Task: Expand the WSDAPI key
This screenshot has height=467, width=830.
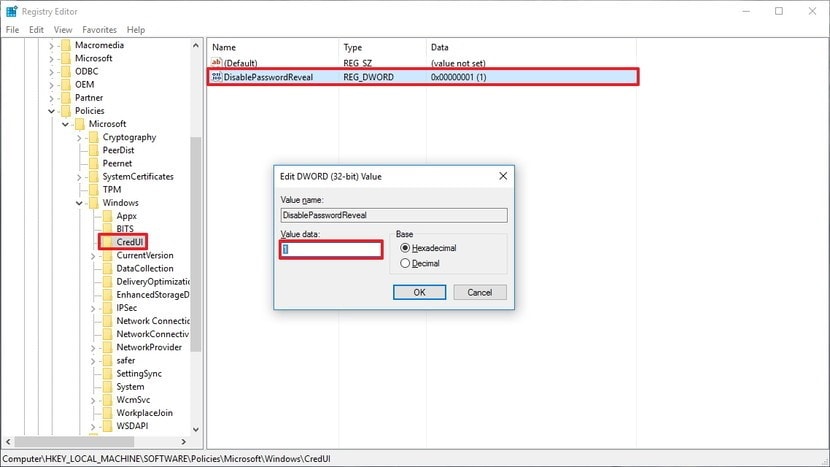Action: tap(93, 426)
